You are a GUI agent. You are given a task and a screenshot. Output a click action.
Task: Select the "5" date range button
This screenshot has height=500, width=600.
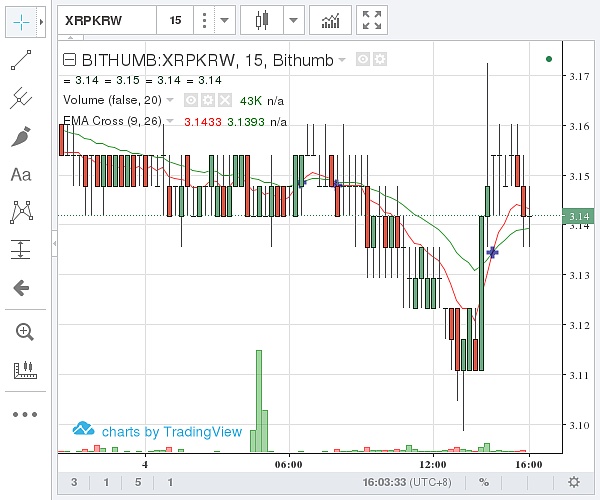[139, 482]
